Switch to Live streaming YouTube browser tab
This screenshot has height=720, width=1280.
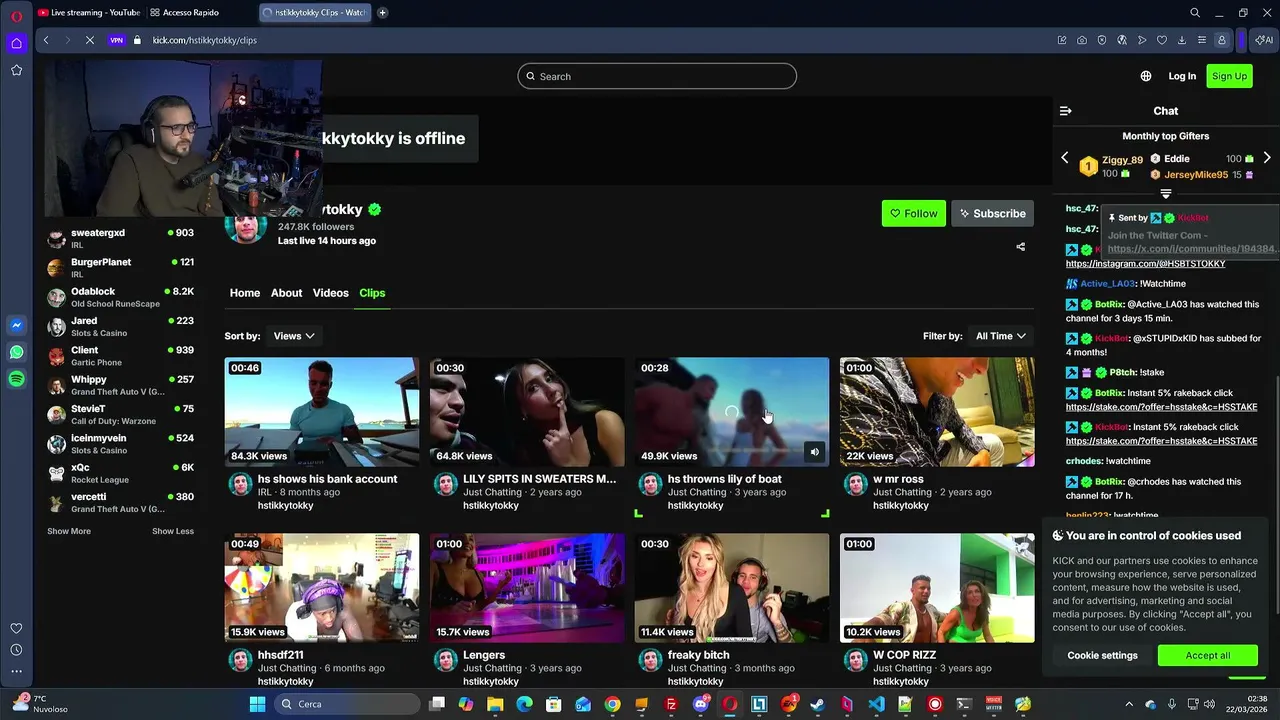coord(88,13)
